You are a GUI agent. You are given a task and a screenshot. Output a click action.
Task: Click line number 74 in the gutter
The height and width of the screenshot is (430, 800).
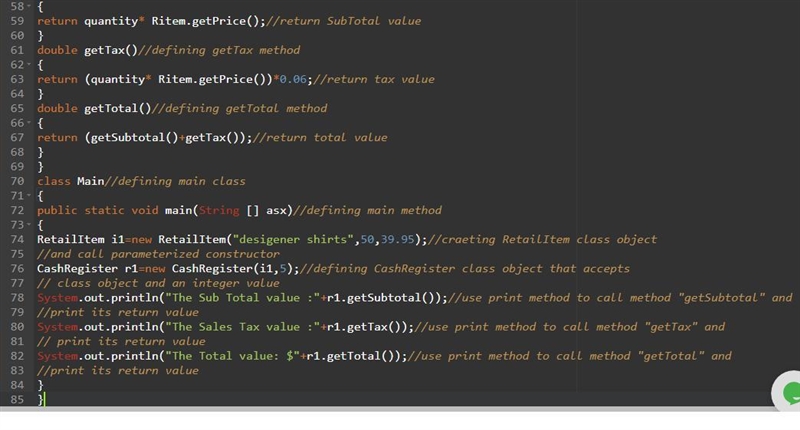click(17, 240)
